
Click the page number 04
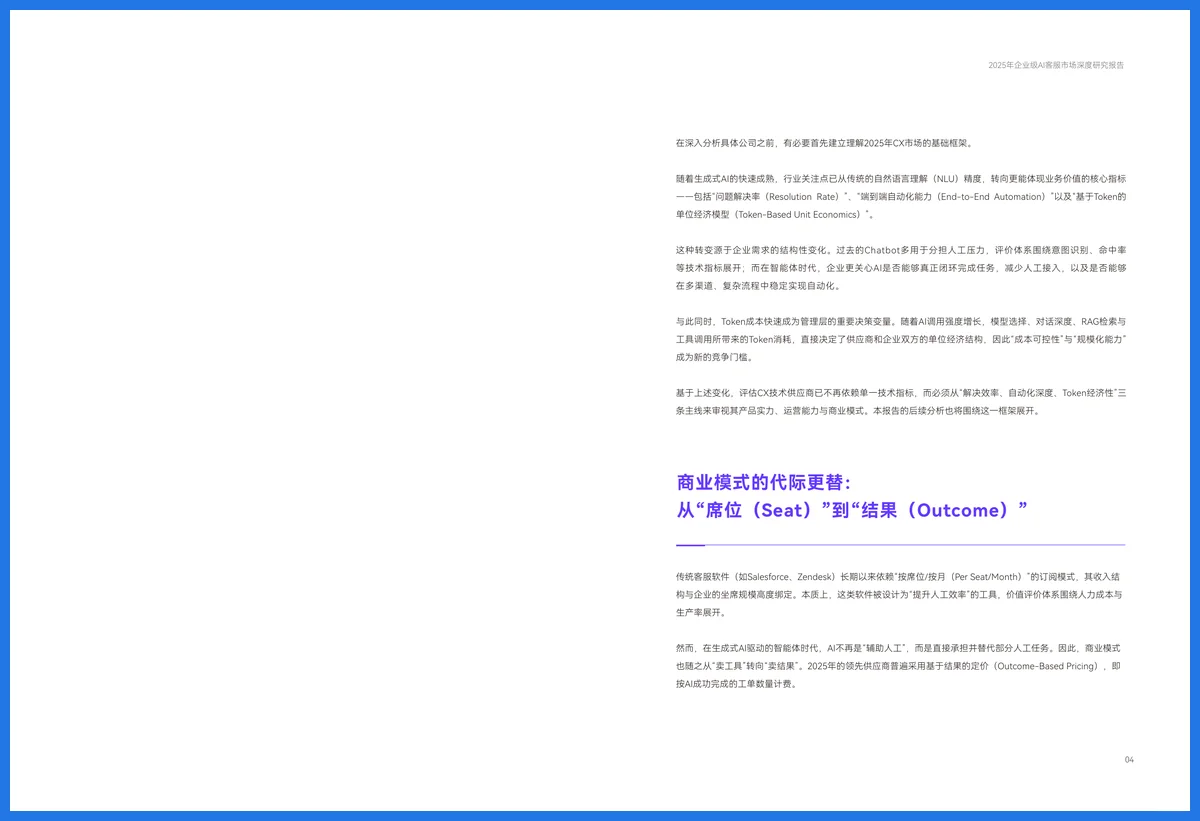tap(1129, 760)
